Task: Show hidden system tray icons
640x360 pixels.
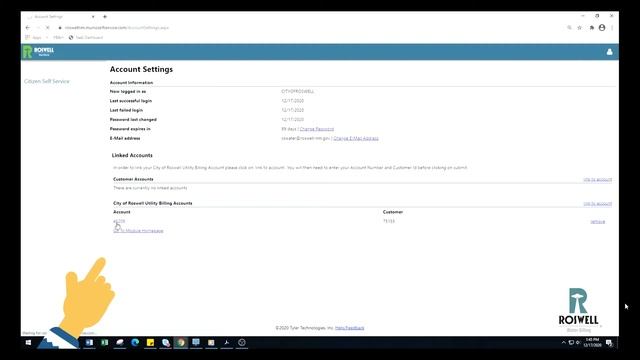Action: (x=564, y=342)
